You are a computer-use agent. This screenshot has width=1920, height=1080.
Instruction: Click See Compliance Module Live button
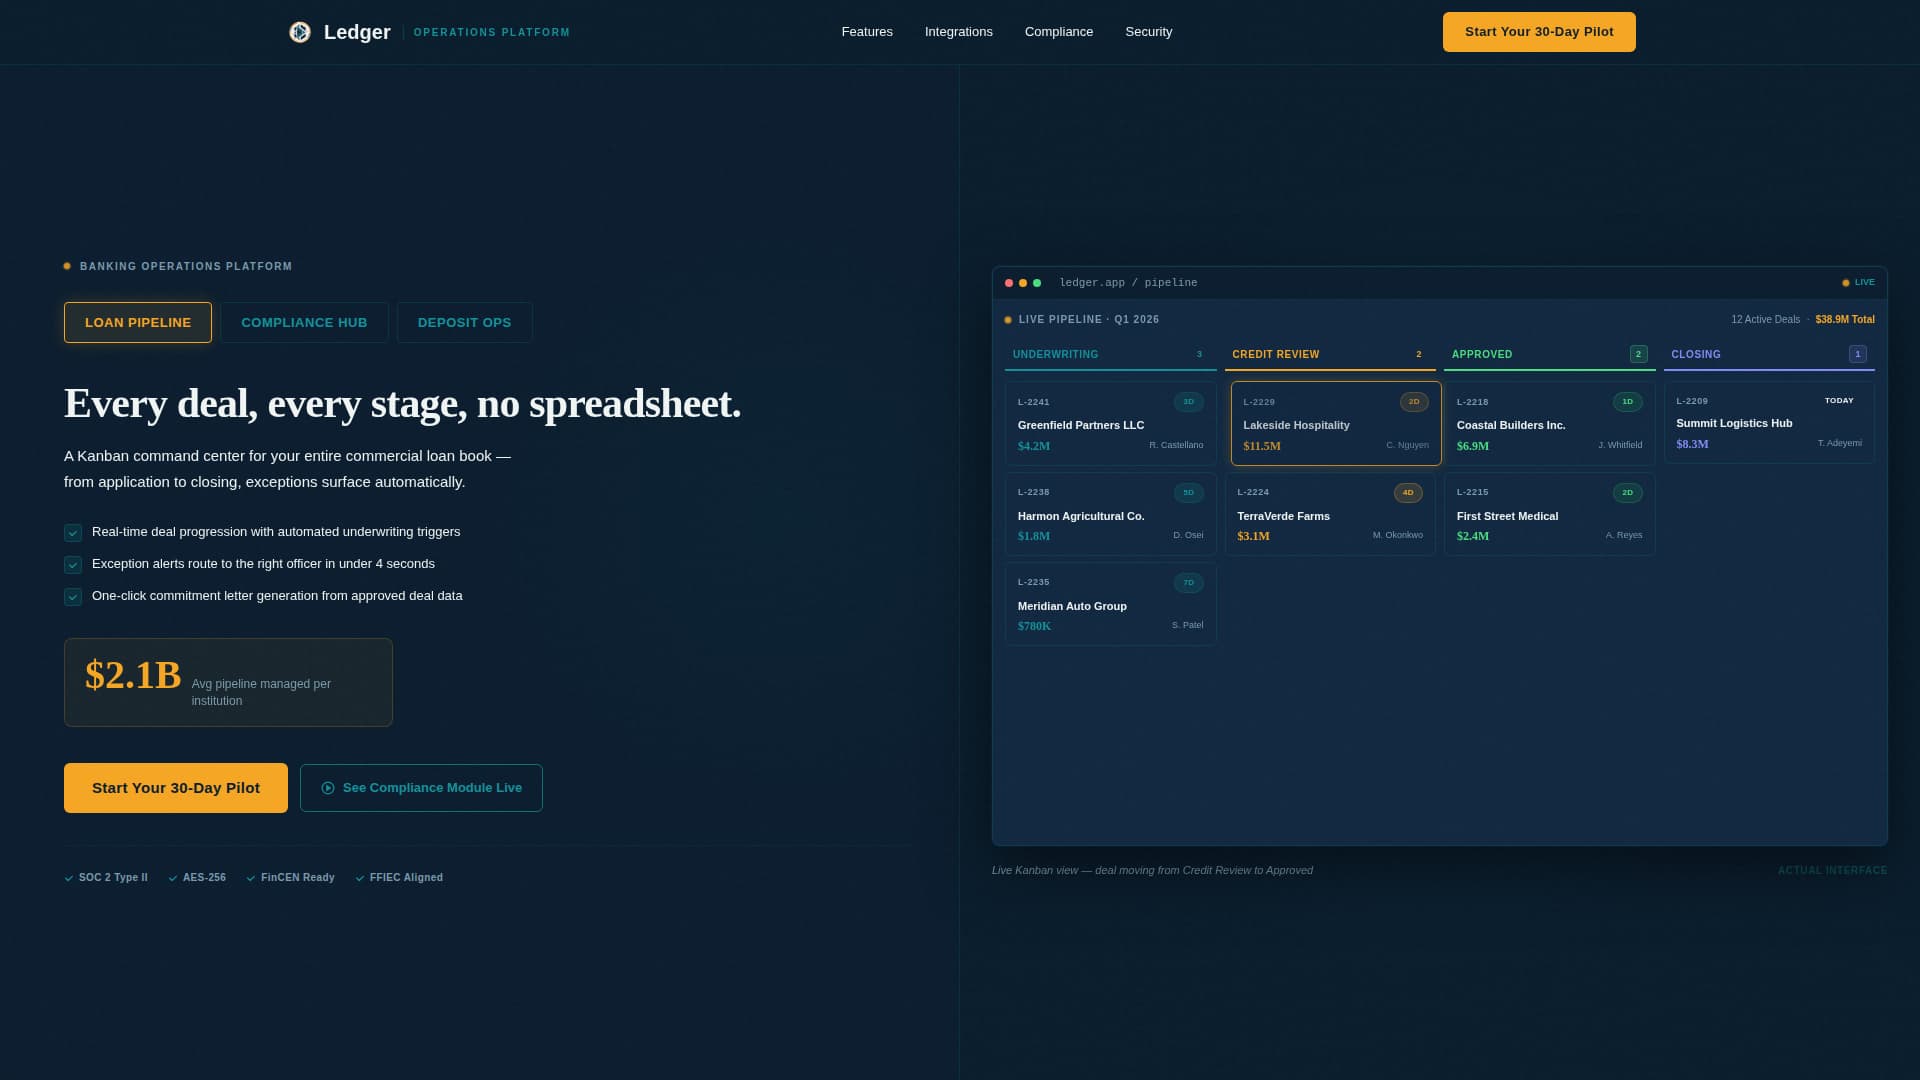(x=421, y=788)
